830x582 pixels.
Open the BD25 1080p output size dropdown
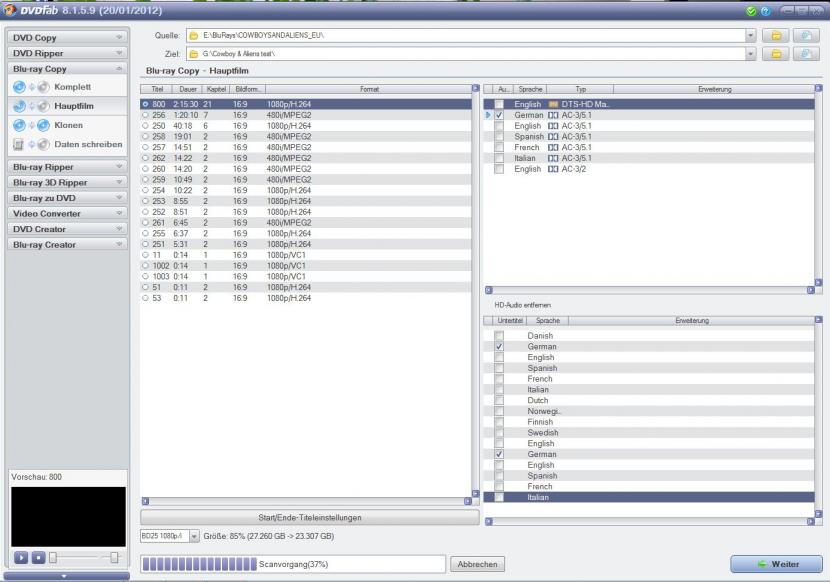[194, 536]
